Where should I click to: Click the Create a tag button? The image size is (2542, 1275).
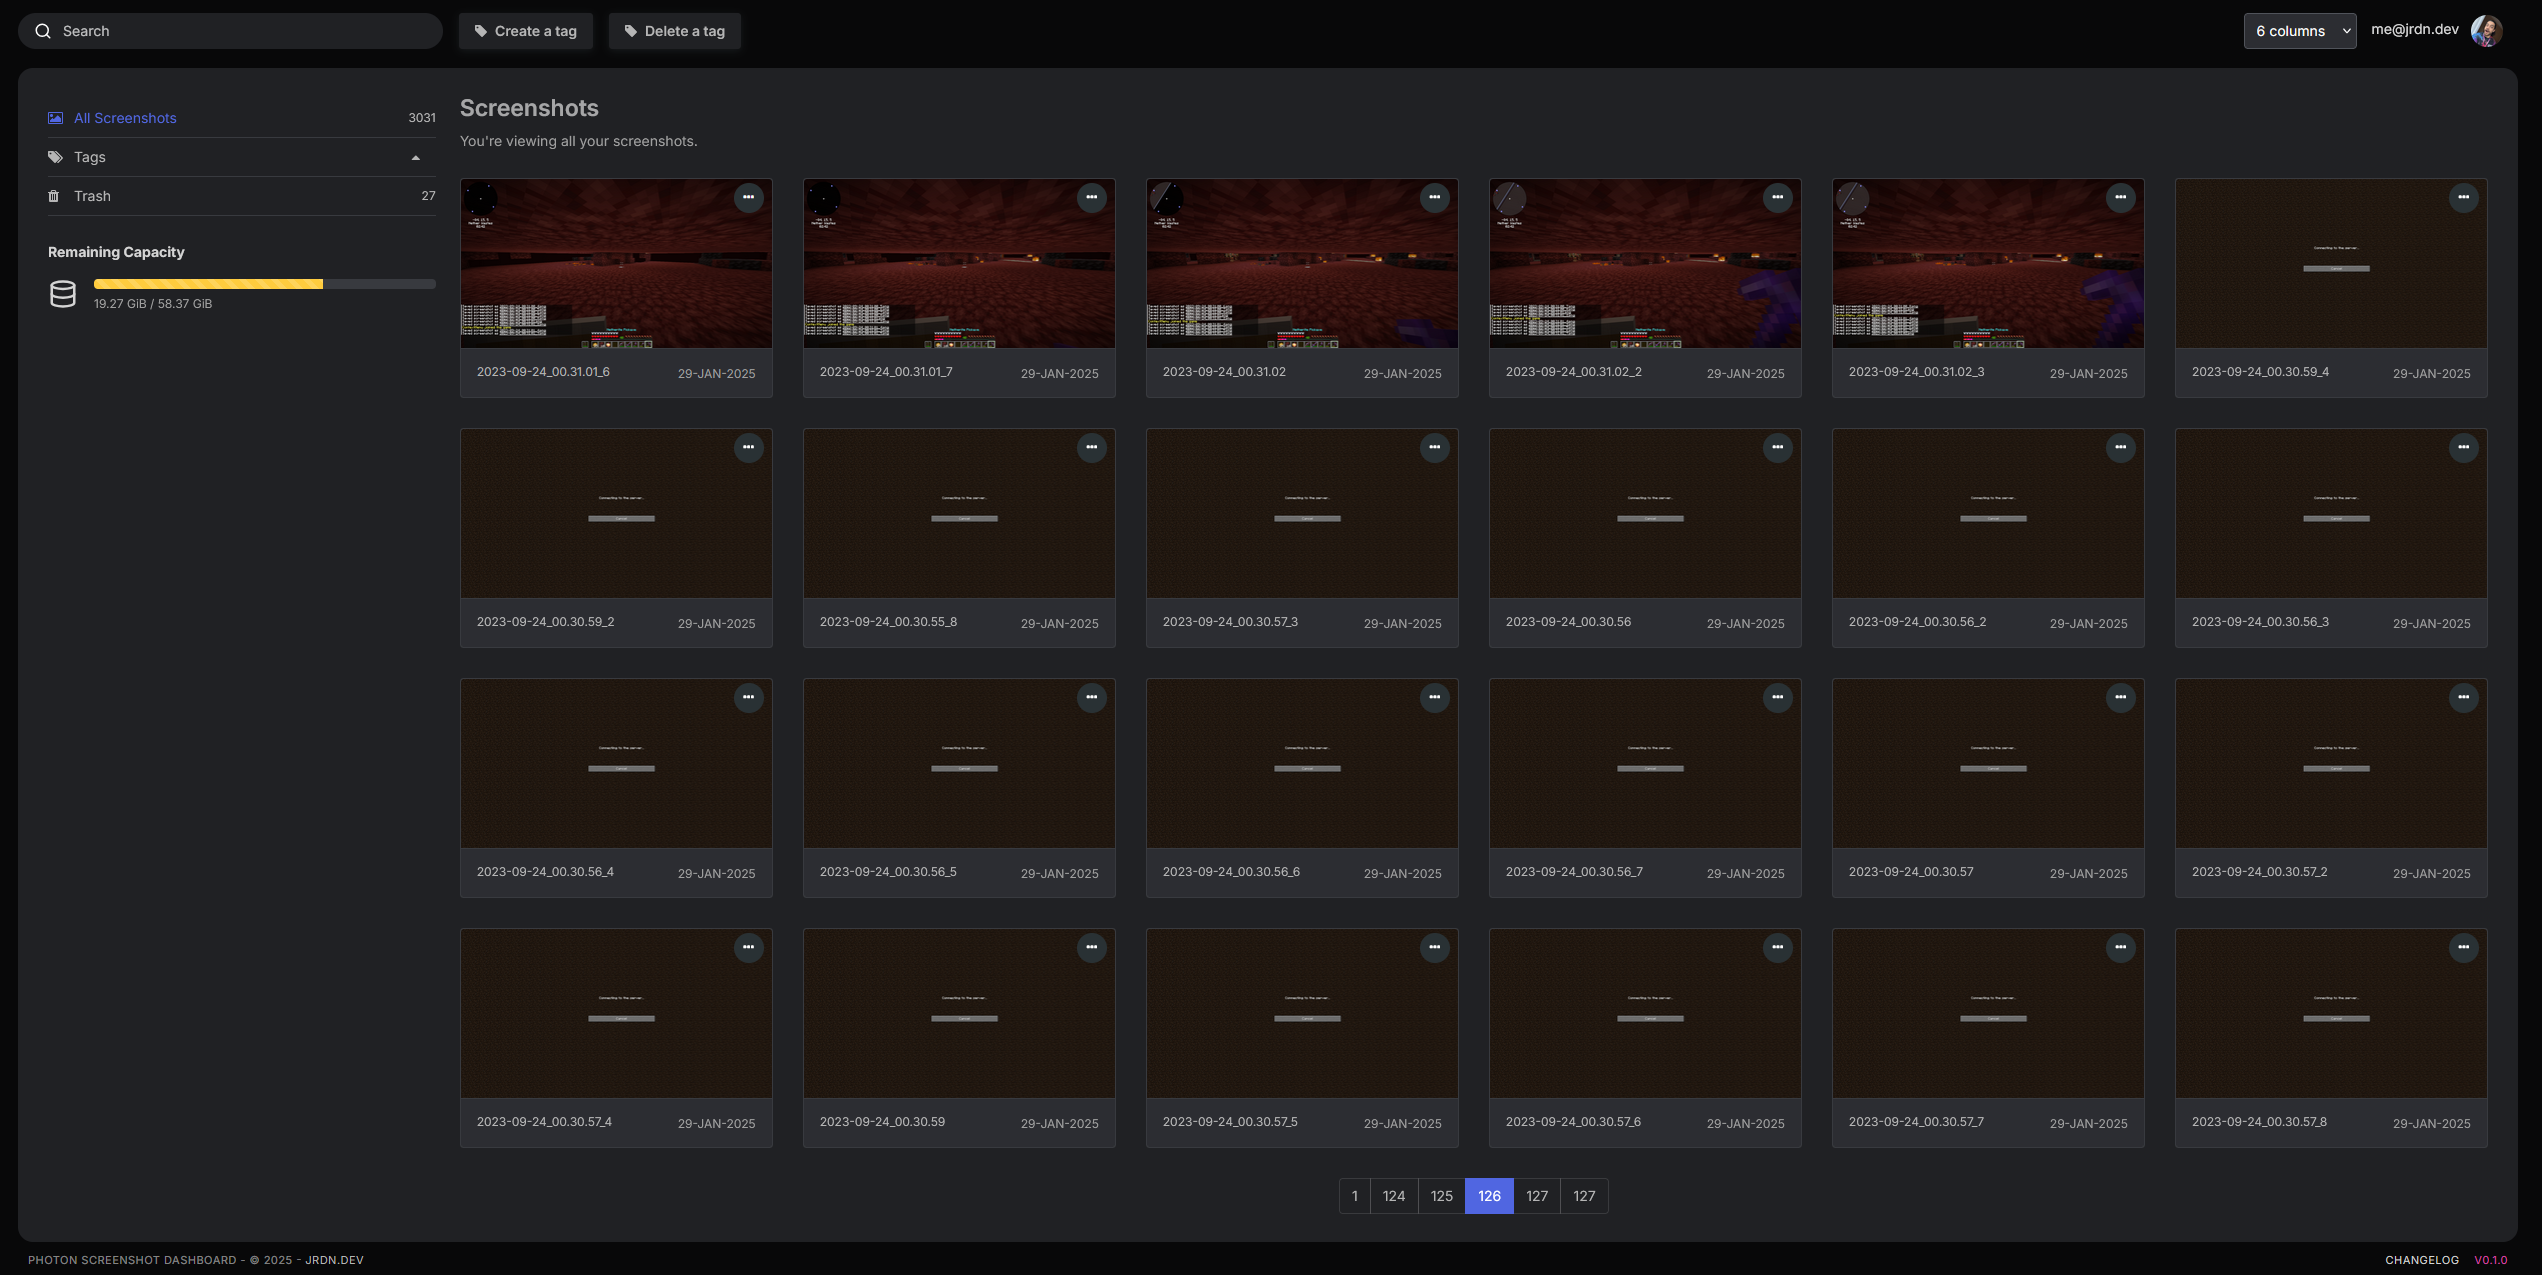coord(526,31)
